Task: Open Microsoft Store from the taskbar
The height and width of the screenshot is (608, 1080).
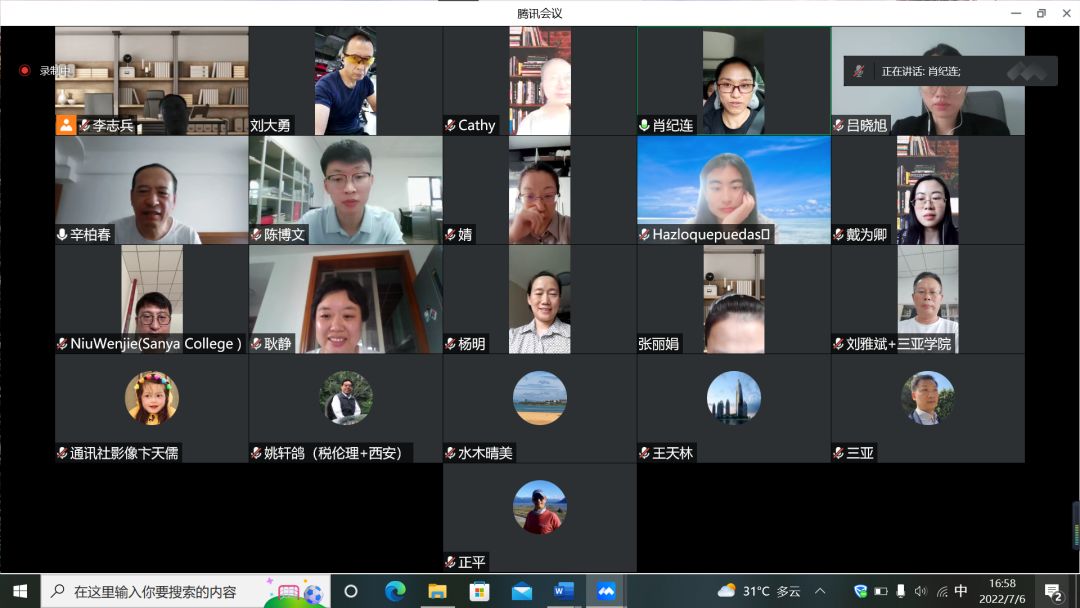Action: pos(479,591)
